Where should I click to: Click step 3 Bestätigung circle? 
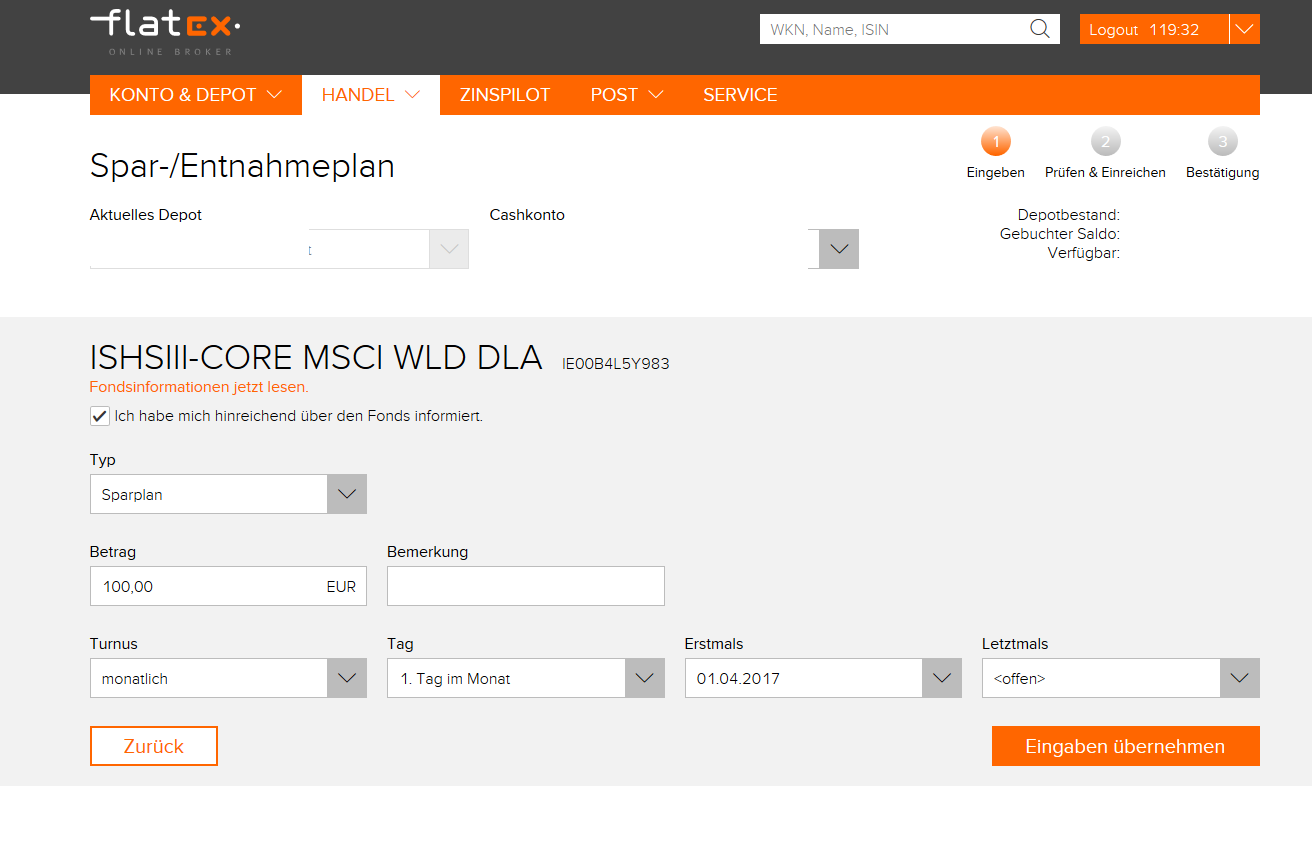click(1222, 142)
